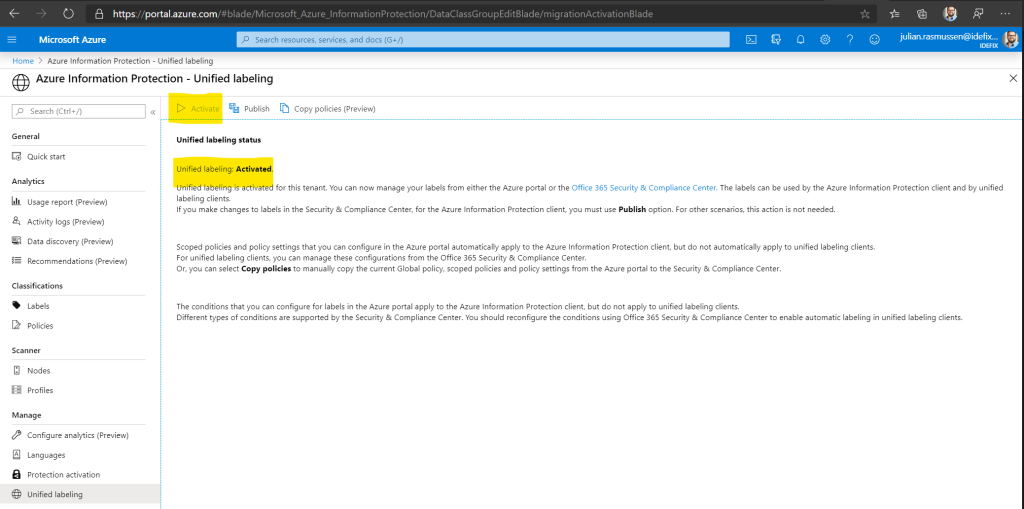The width and height of the screenshot is (1024, 509).
Task: Click the browser address bar URL
Action: (383, 14)
